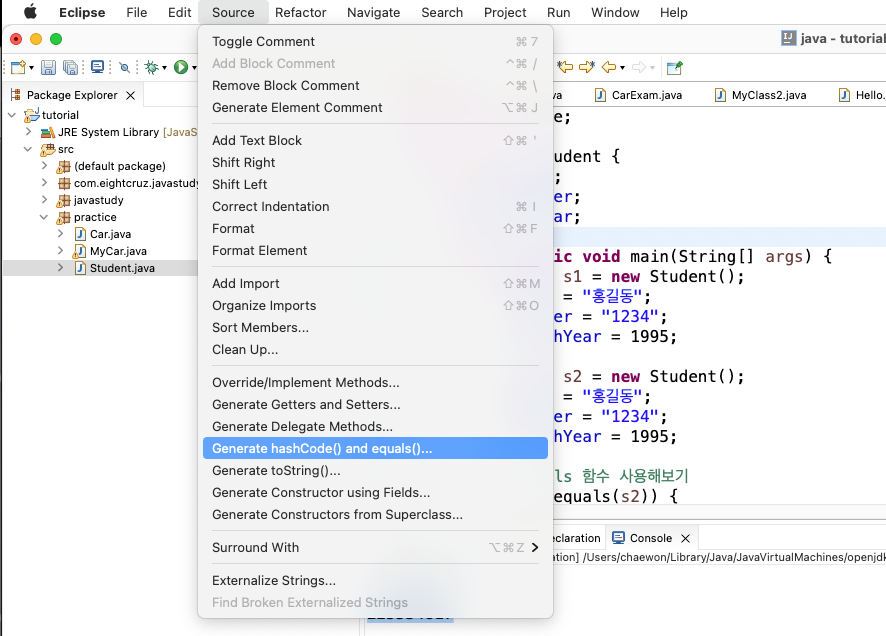This screenshot has height=636, width=886.
Task: Choose Toggle Comment from Source menu
Action: click(x=375, y=42)
